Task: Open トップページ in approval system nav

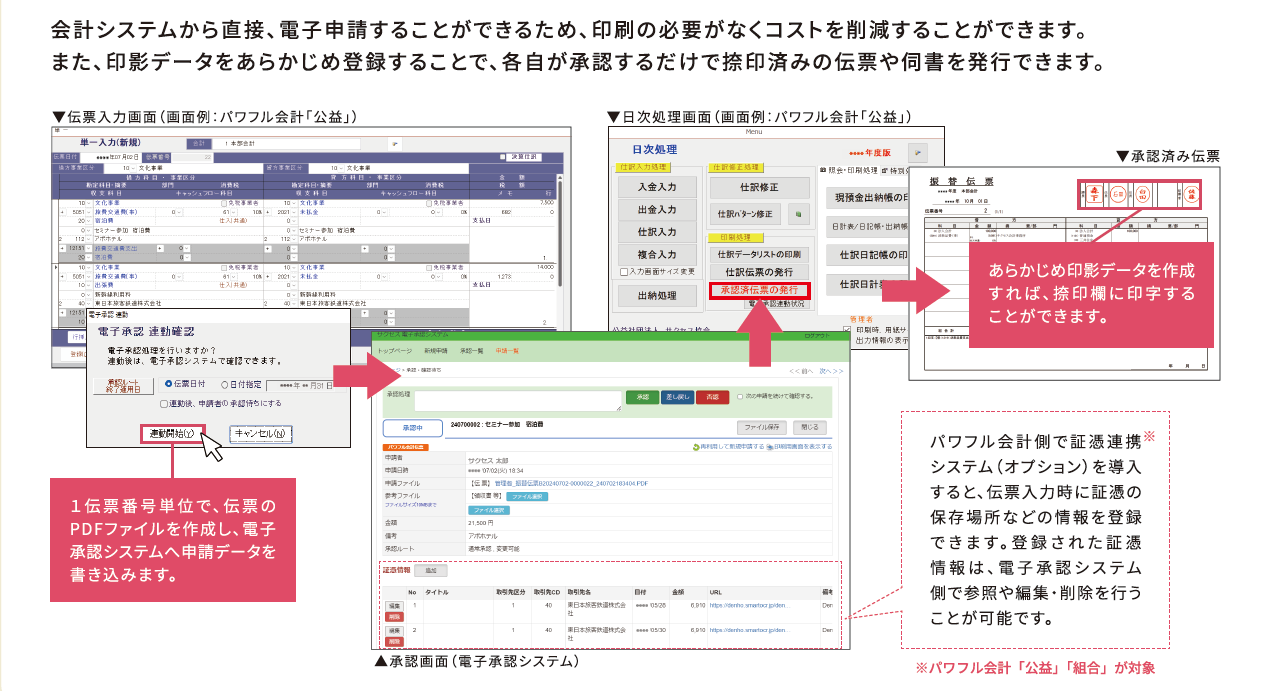Action: (x=394, y=351)
